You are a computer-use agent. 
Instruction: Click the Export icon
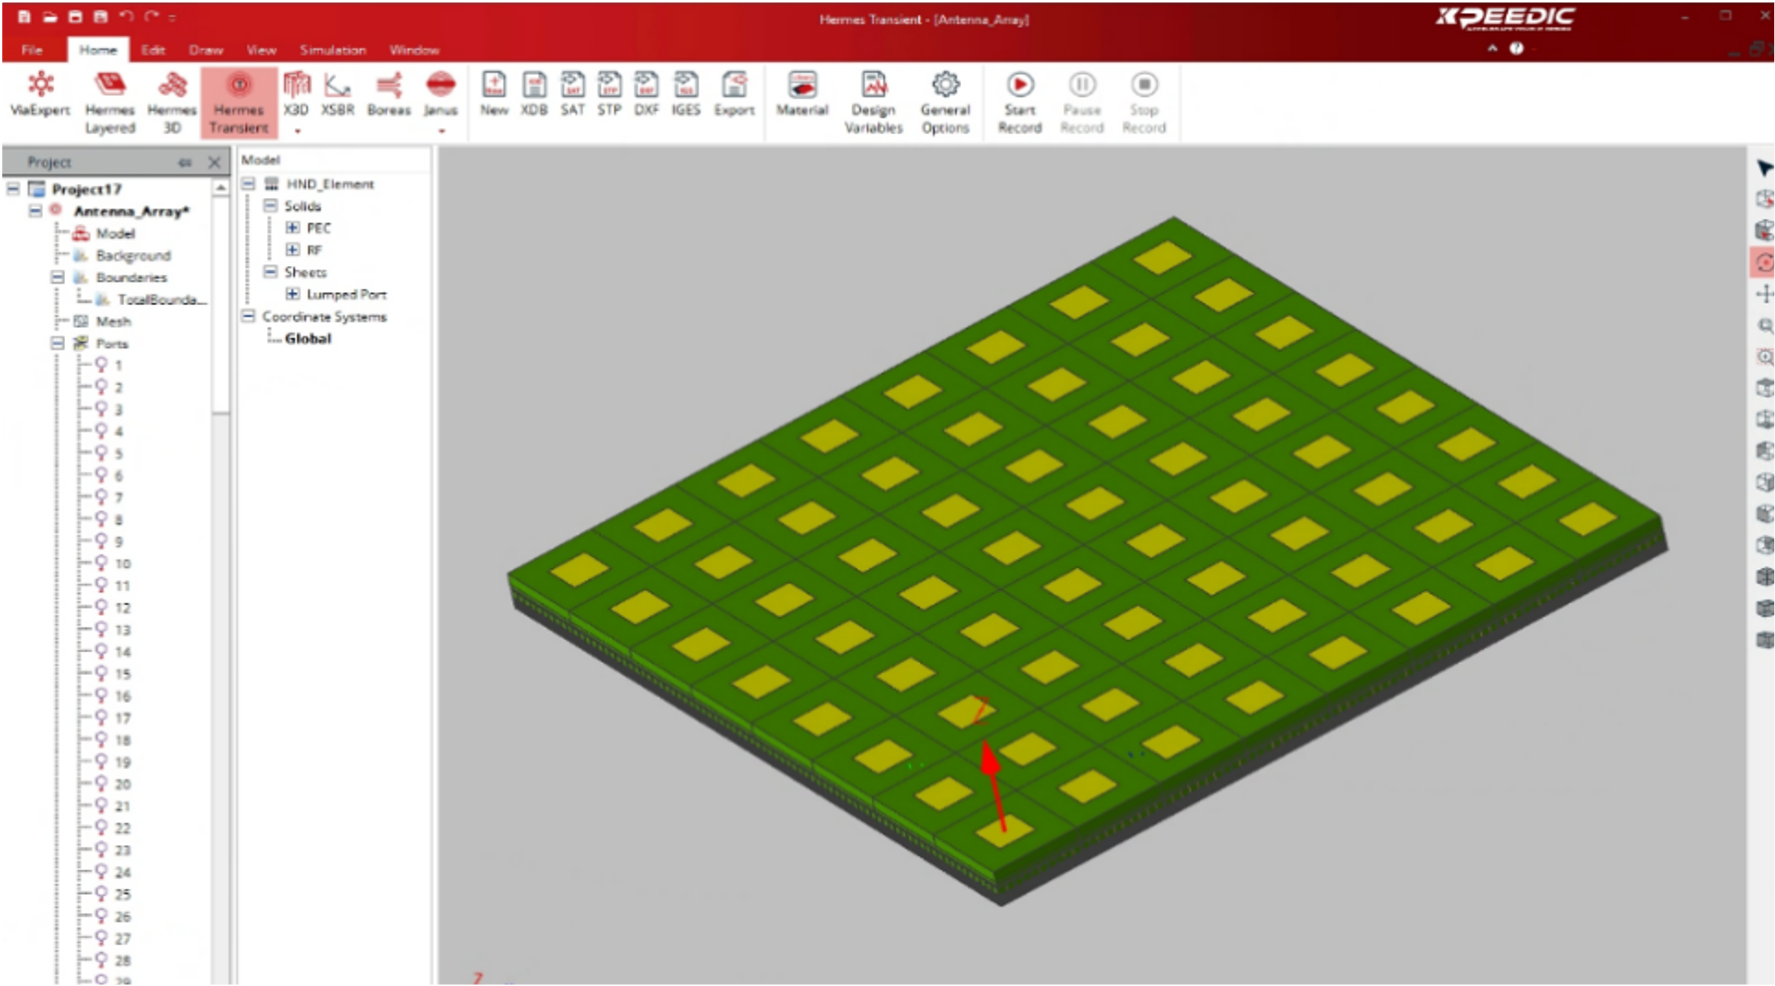click(x=734, y=95)
